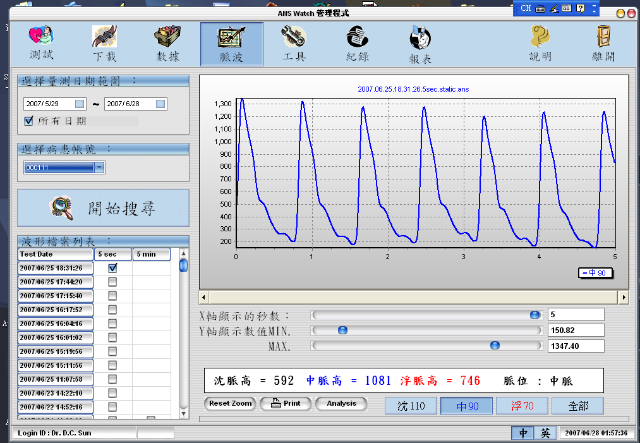Open the 報表 (Report) toolbar icon
The width and height of the screenshot is (640, 443).
(420, 43)
